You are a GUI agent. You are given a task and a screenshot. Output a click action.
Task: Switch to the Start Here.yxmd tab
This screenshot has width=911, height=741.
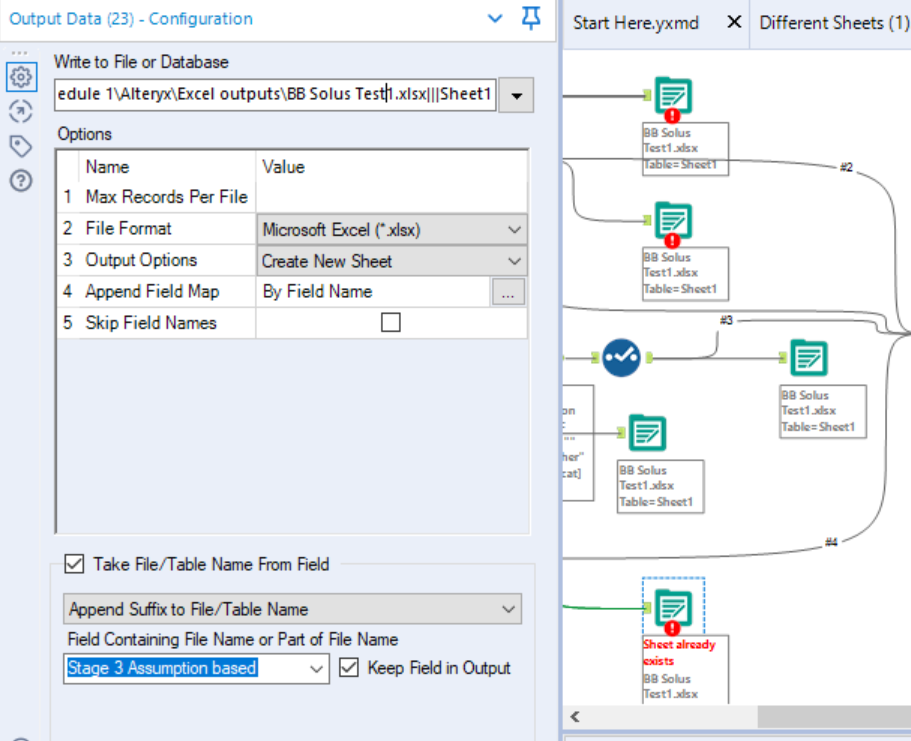tap(636, 22)
